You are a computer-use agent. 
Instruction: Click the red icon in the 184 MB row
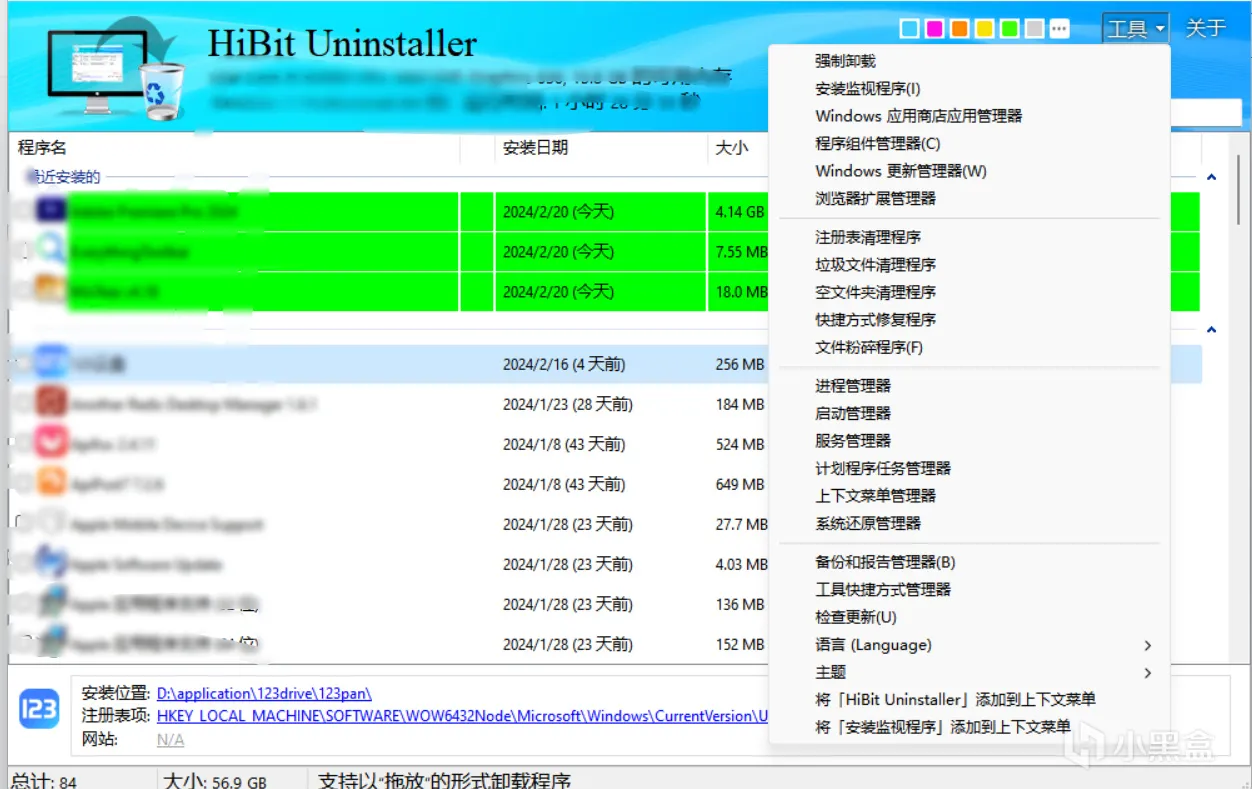tap(52, 404)
